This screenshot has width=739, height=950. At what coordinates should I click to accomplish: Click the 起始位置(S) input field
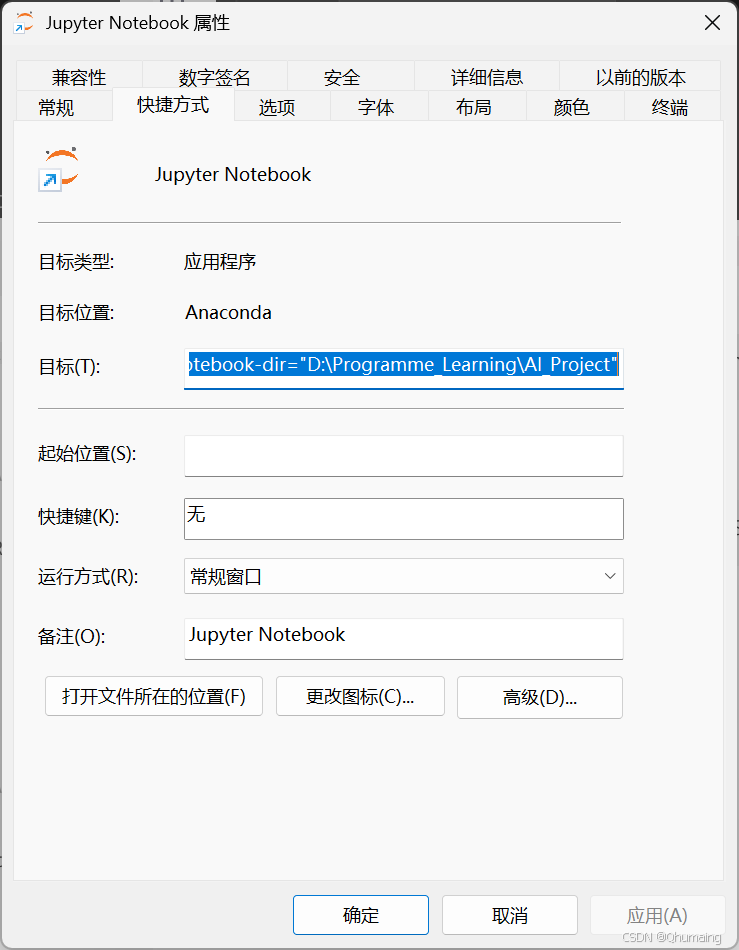pyautogui.click(x=403, y=456)
